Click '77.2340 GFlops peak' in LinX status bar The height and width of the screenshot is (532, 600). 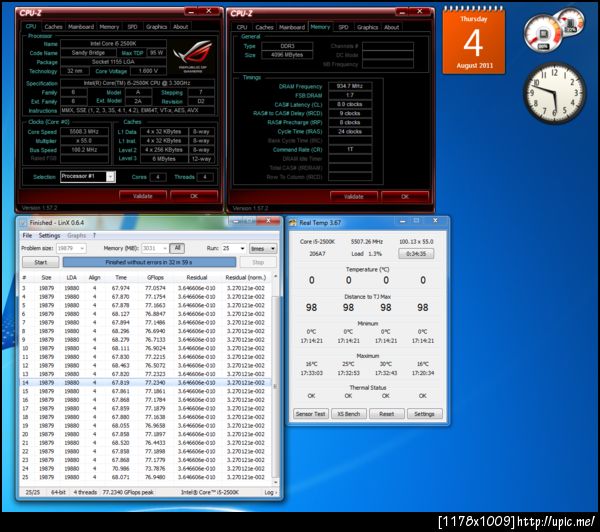pos(128,492)
